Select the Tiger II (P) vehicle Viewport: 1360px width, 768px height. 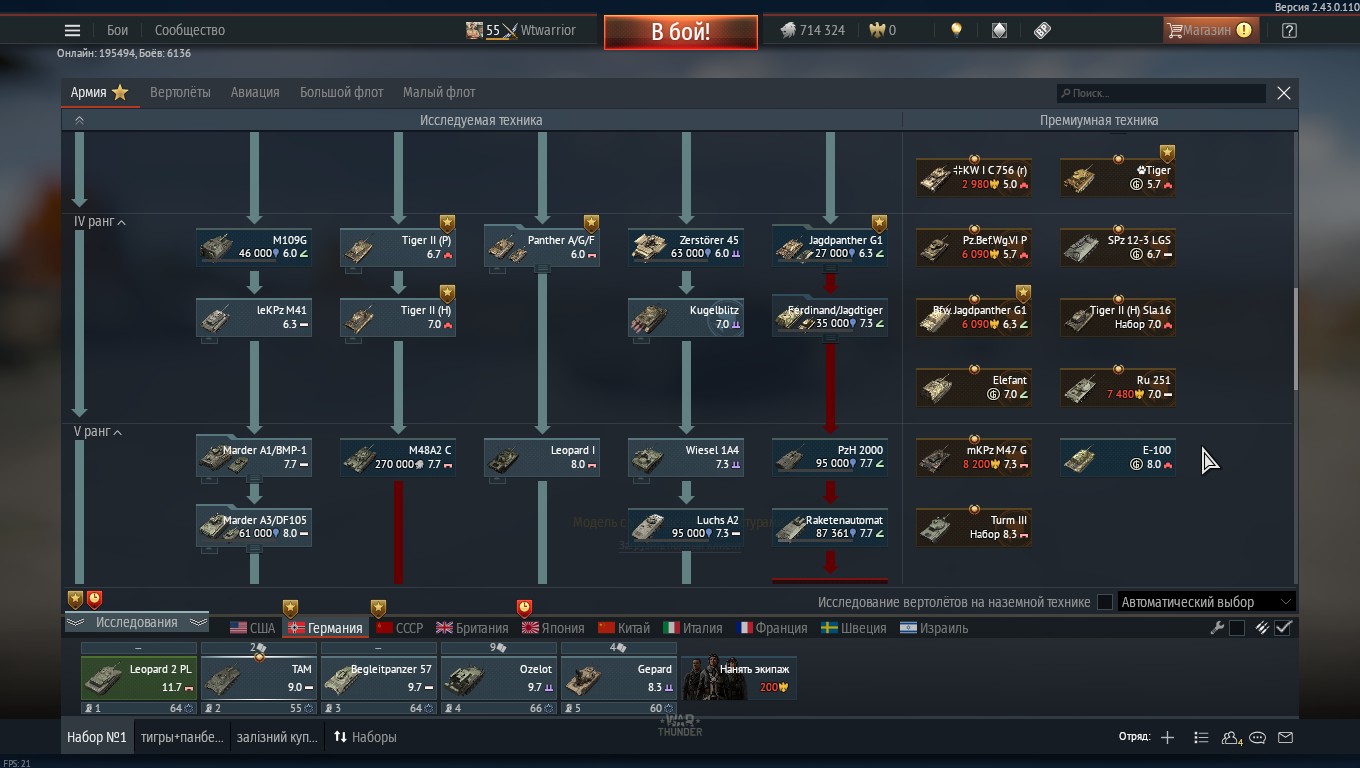click(x=398, y=247)
